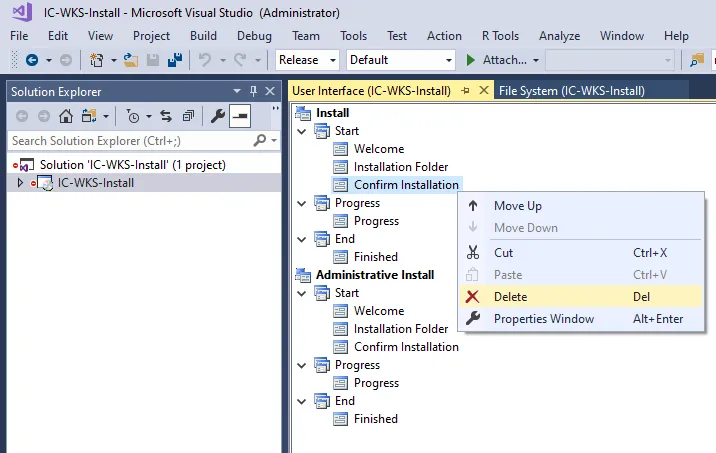Image resolution: width=716 pixels, height=453 pixels.
Task: Click the search magnifier icon in Solution Explorer
Action: 260,140
